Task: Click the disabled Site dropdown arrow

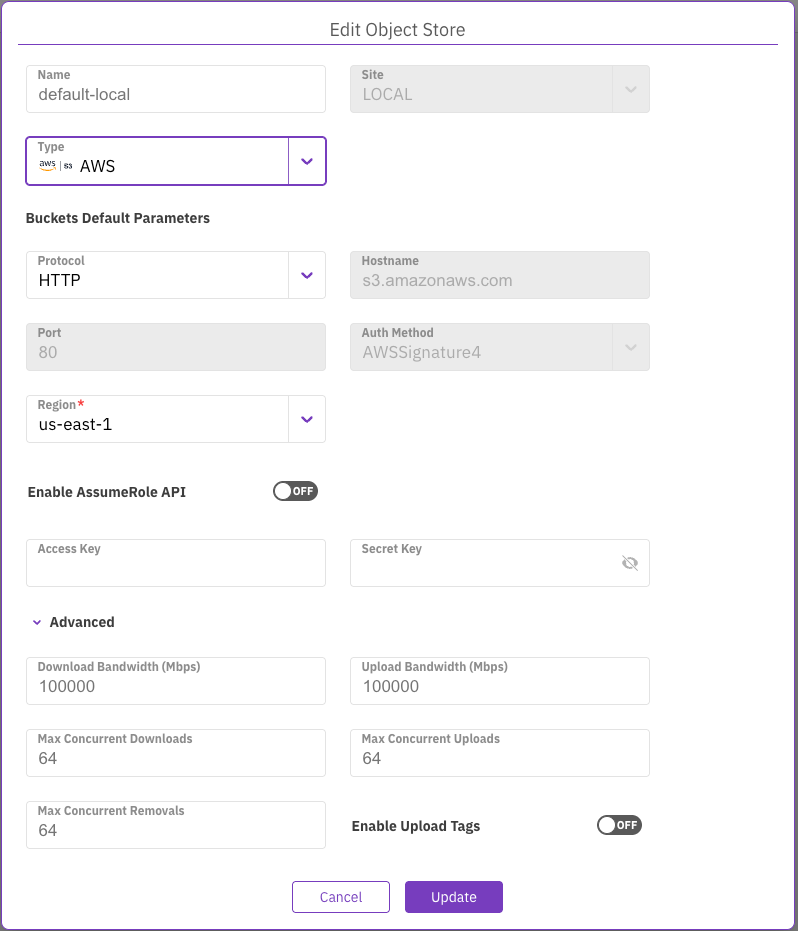Action: coord(630,89)
